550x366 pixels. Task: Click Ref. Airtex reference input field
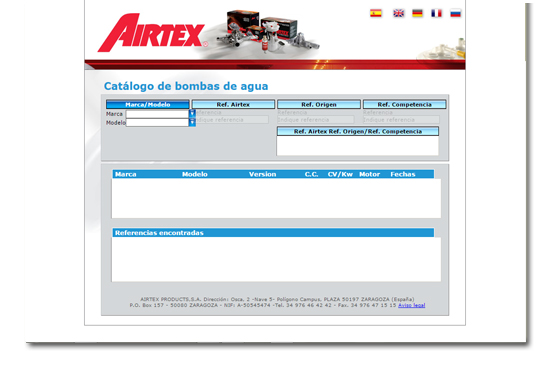coord(232,120)
